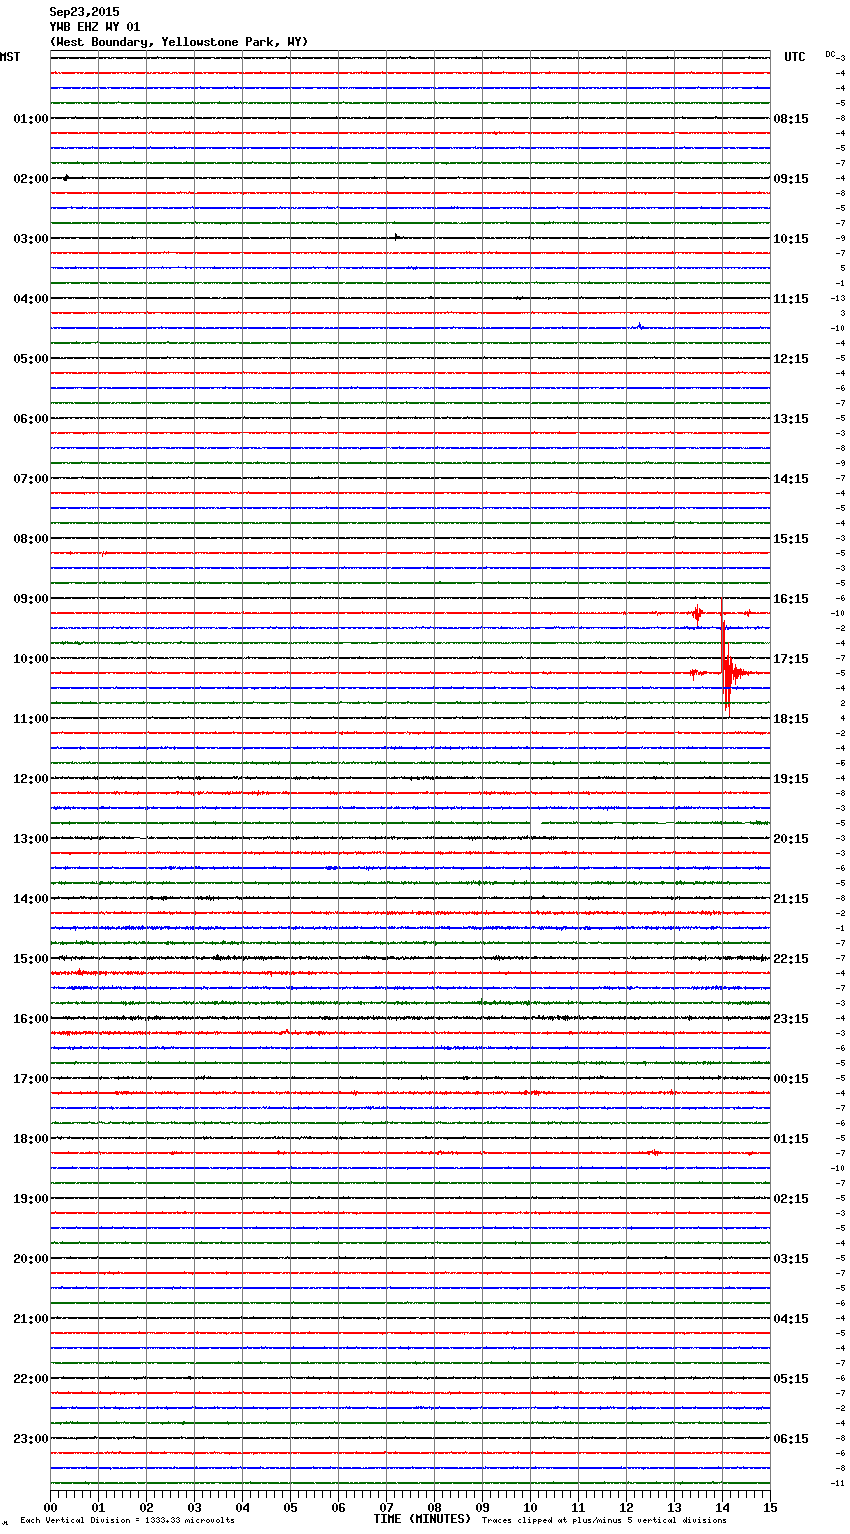Select the 09:00 MST time label
The height and width of the screenshot is (1534, 850).
pyautogui.click(x=31, y=599)
